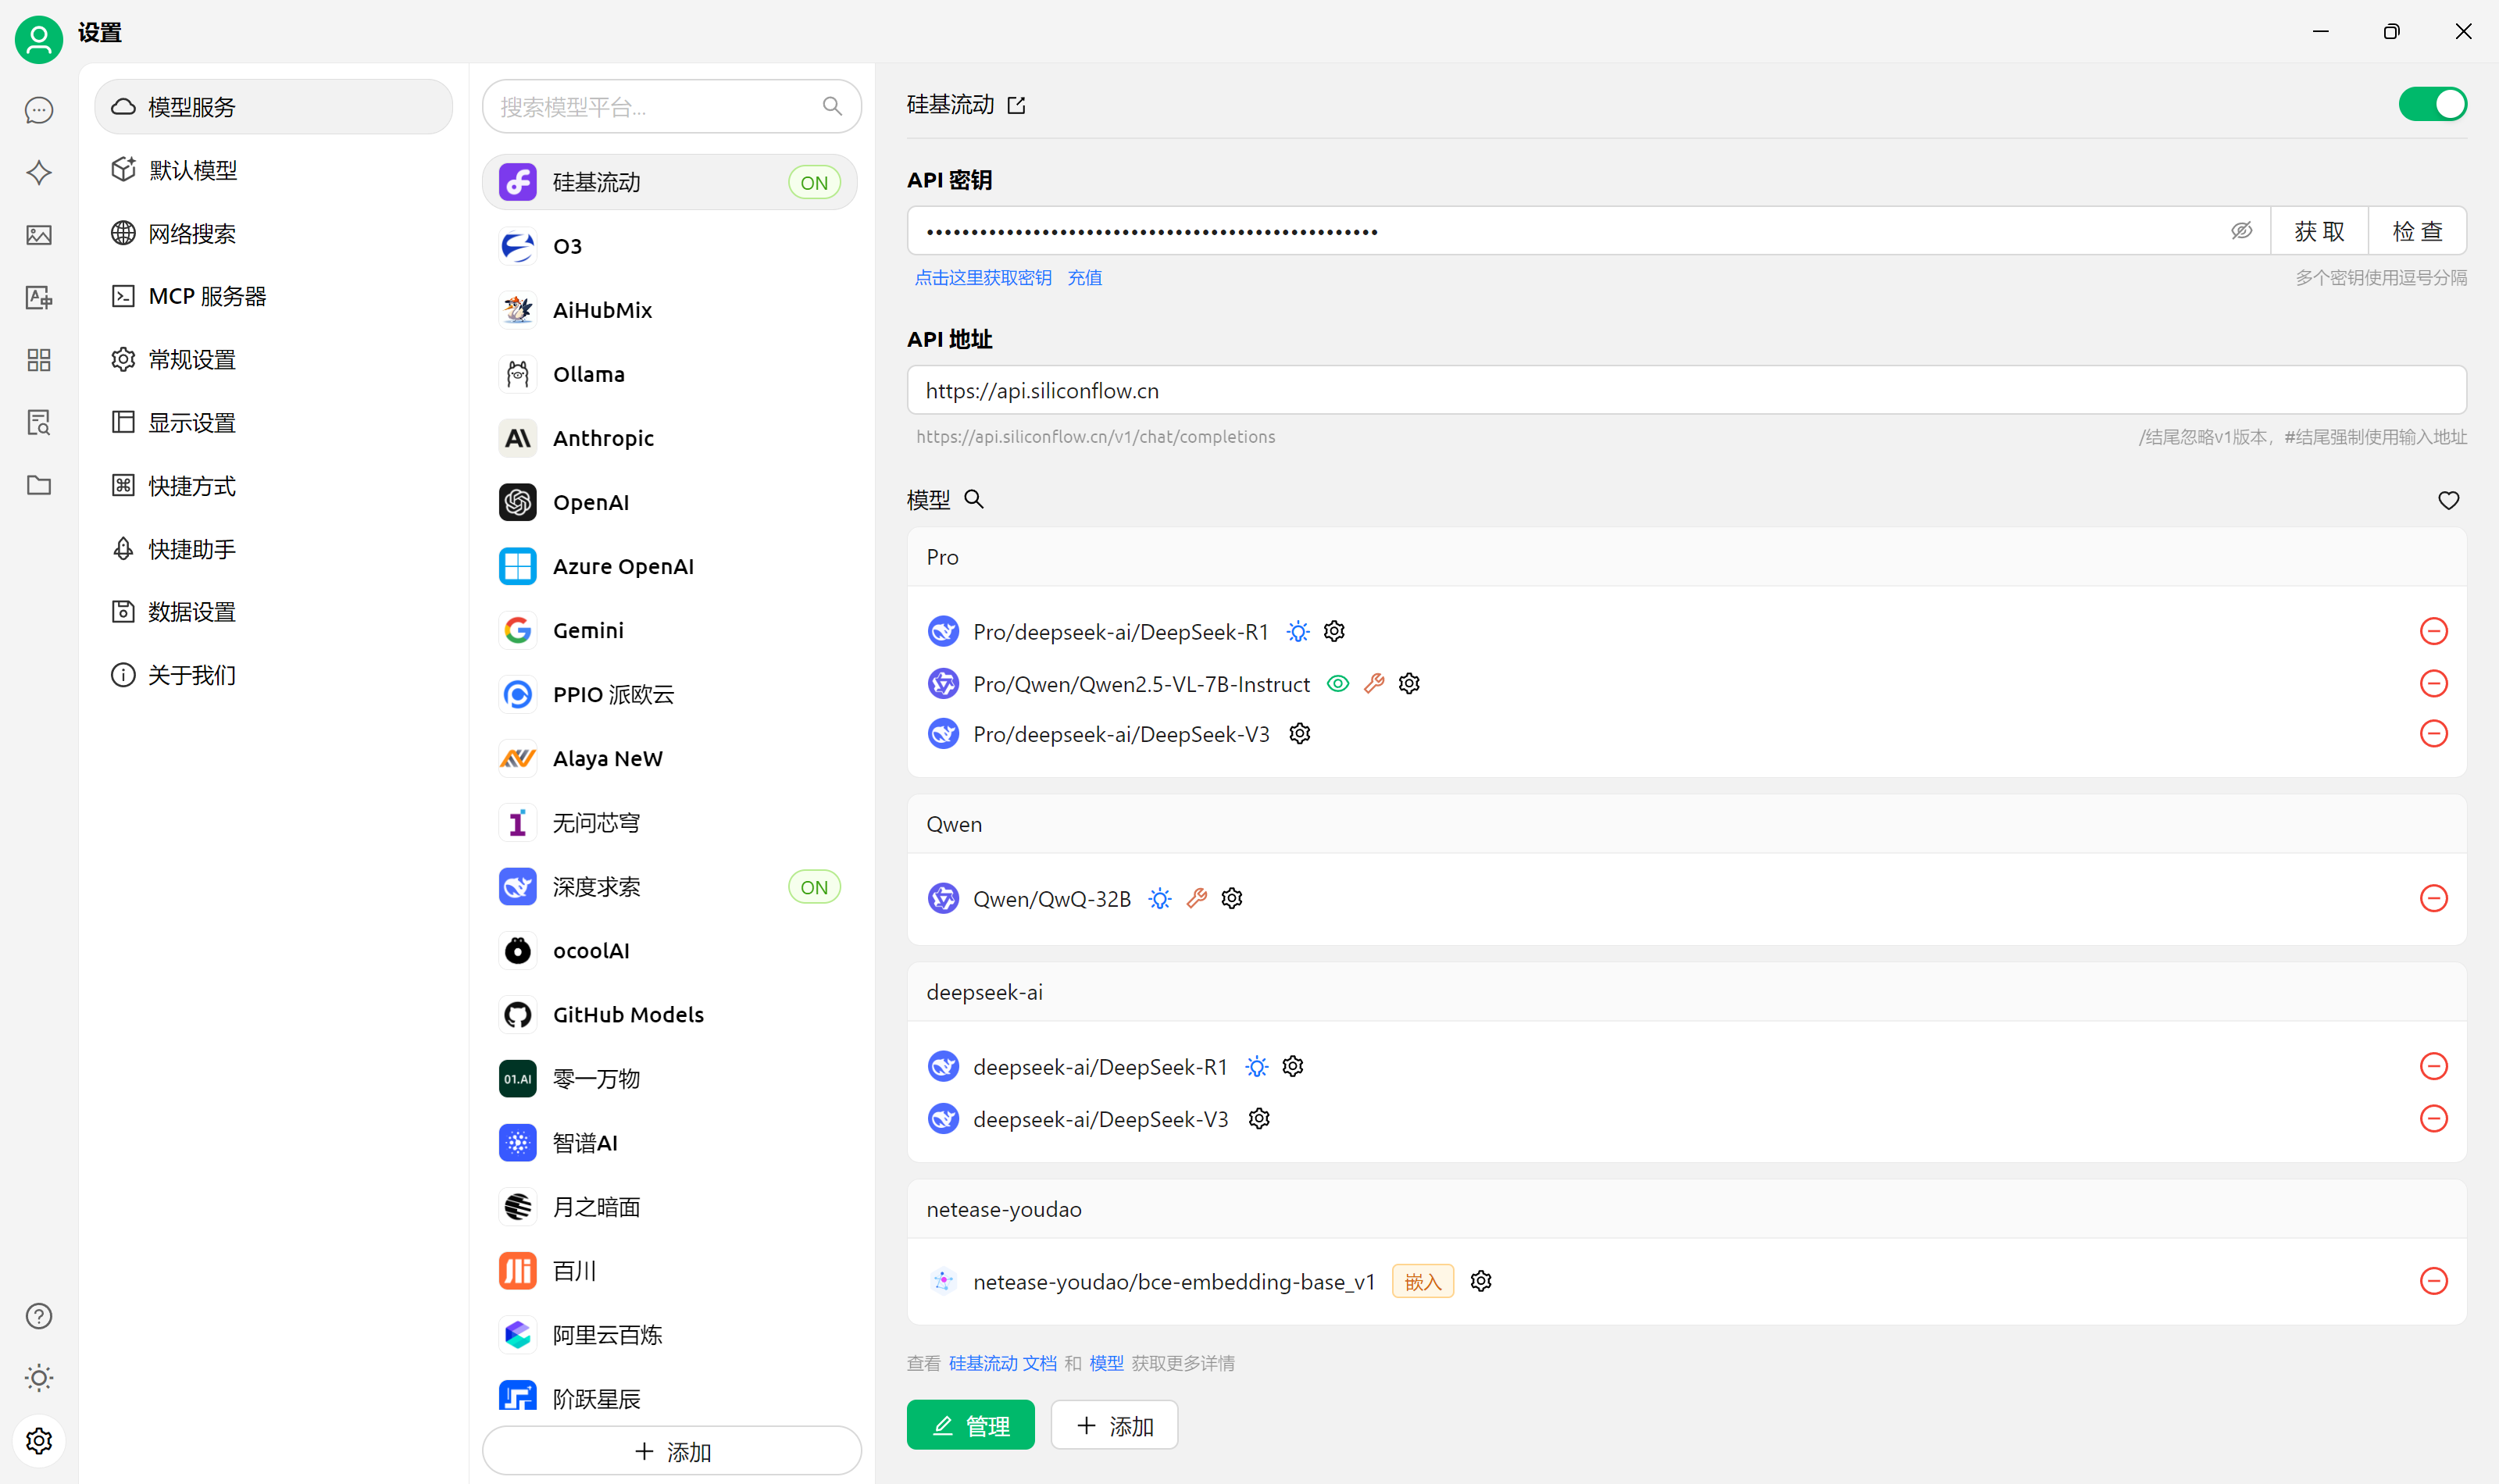Open the translate sidebar icon
This screenshot has height=1484, width=2499.
click(x=39, y=297)
